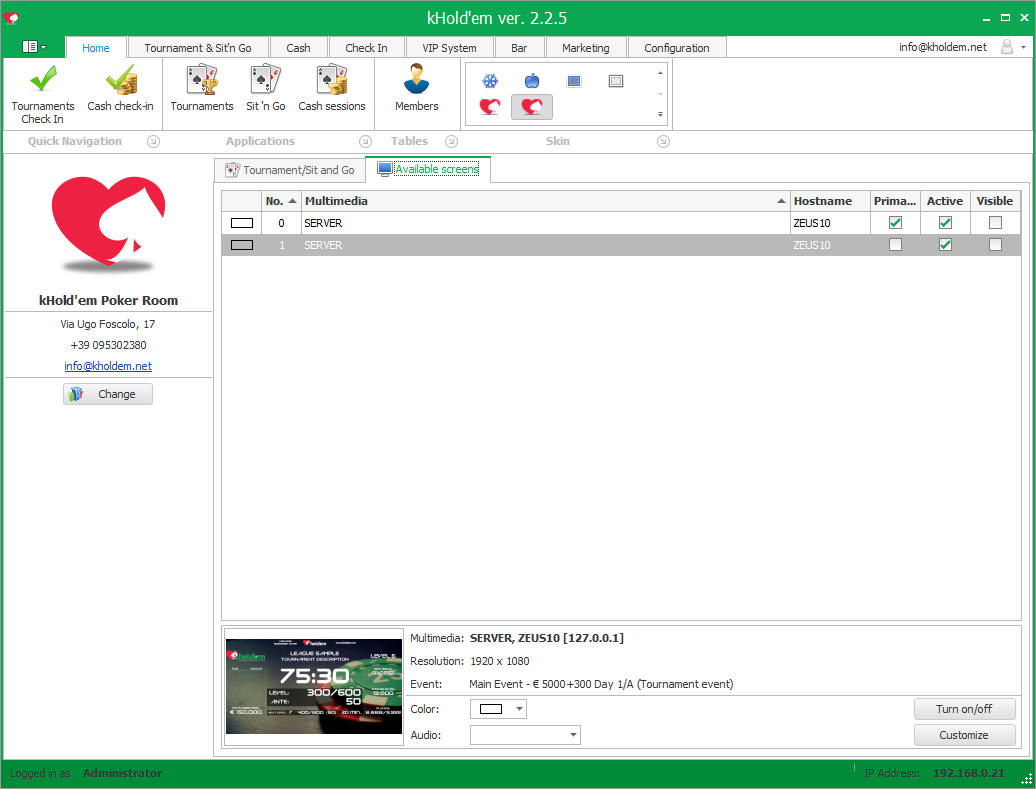1036x789 pixels.
Task: Sort by the No. column header
Action: [281, 201]
